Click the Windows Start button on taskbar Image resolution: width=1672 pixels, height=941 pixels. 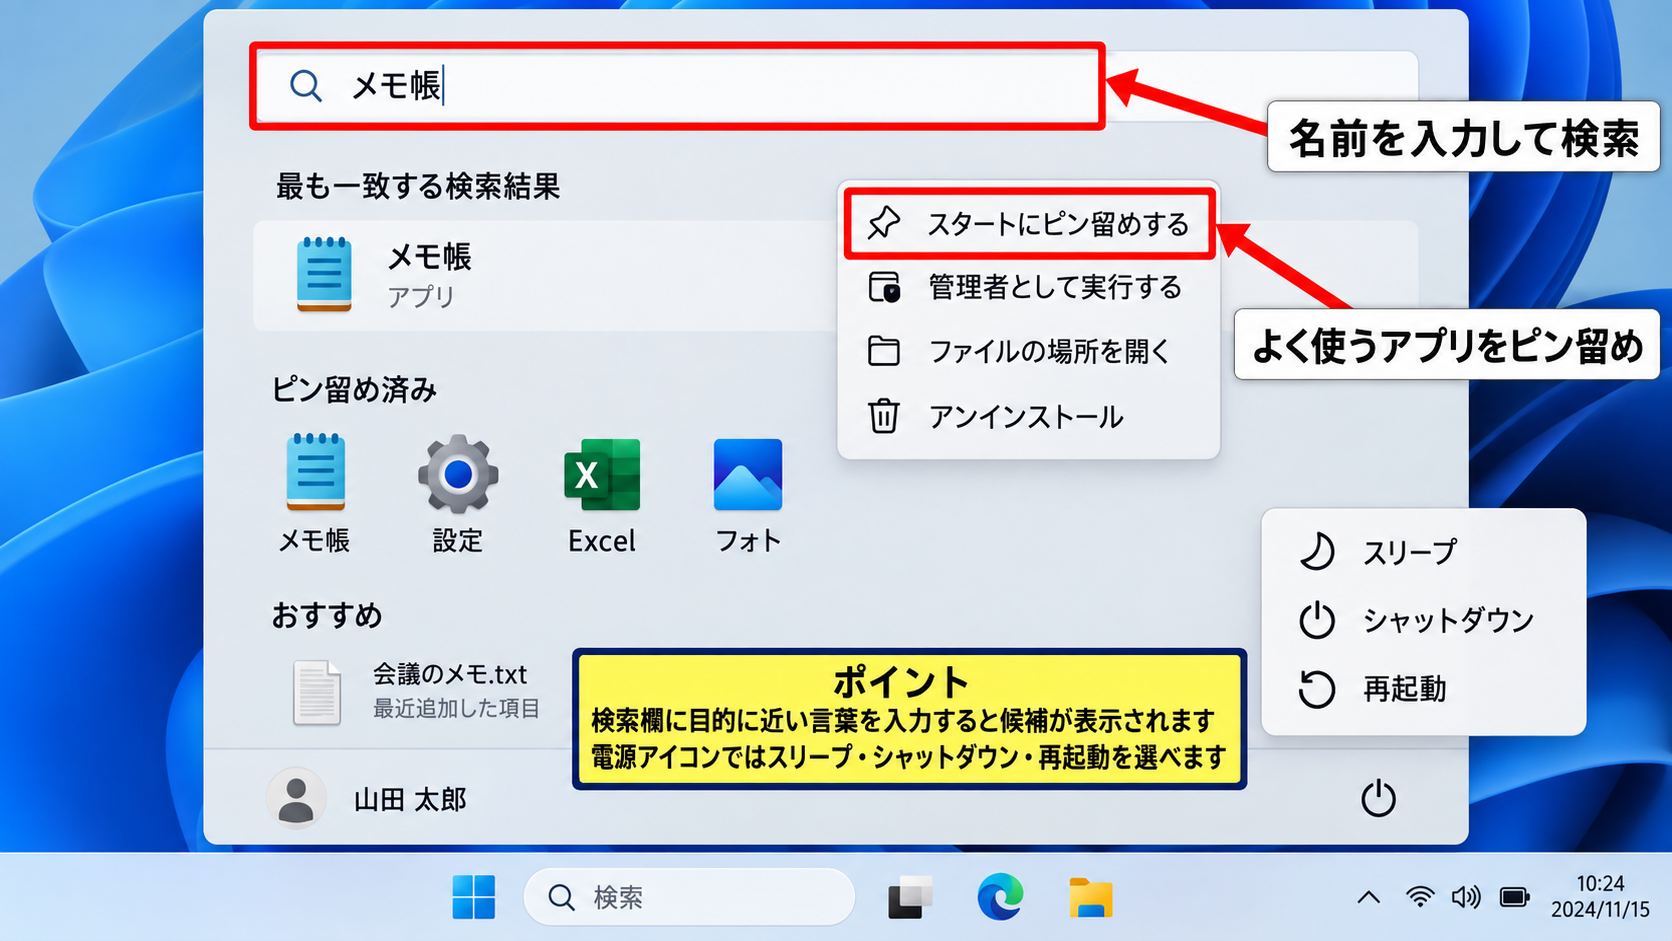pyautogui.click(x=474, y=897)
